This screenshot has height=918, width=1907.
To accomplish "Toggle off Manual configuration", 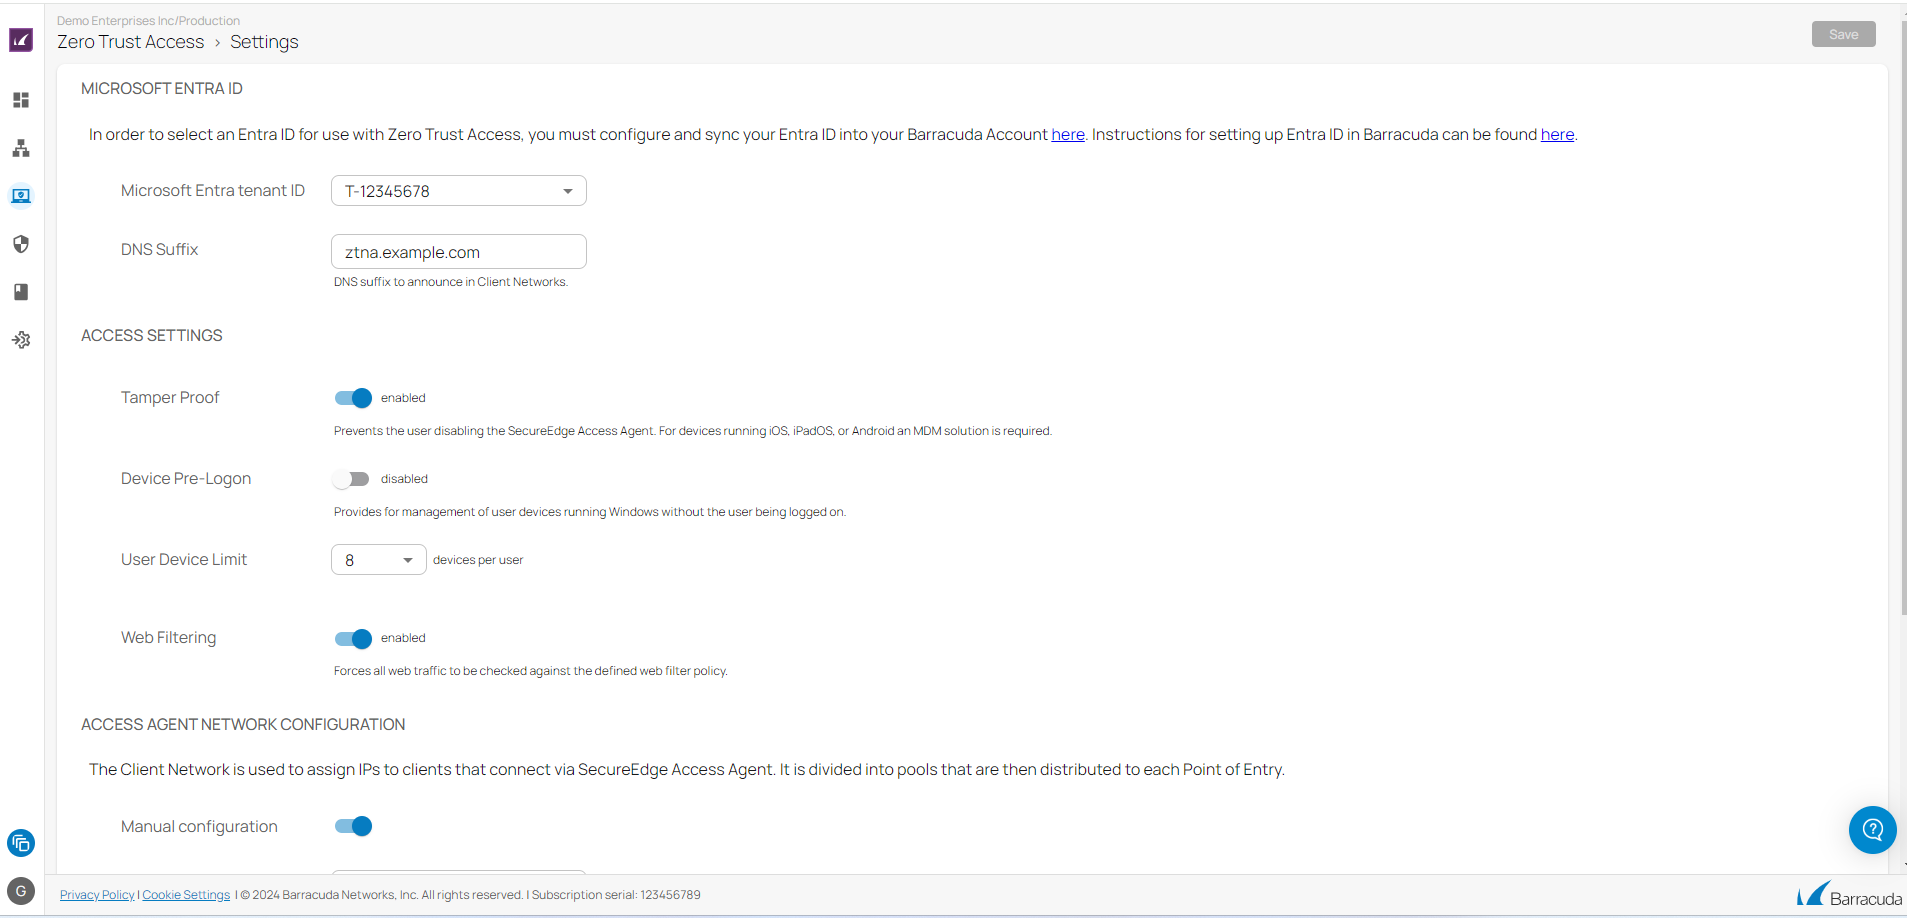I will point(352,826).
